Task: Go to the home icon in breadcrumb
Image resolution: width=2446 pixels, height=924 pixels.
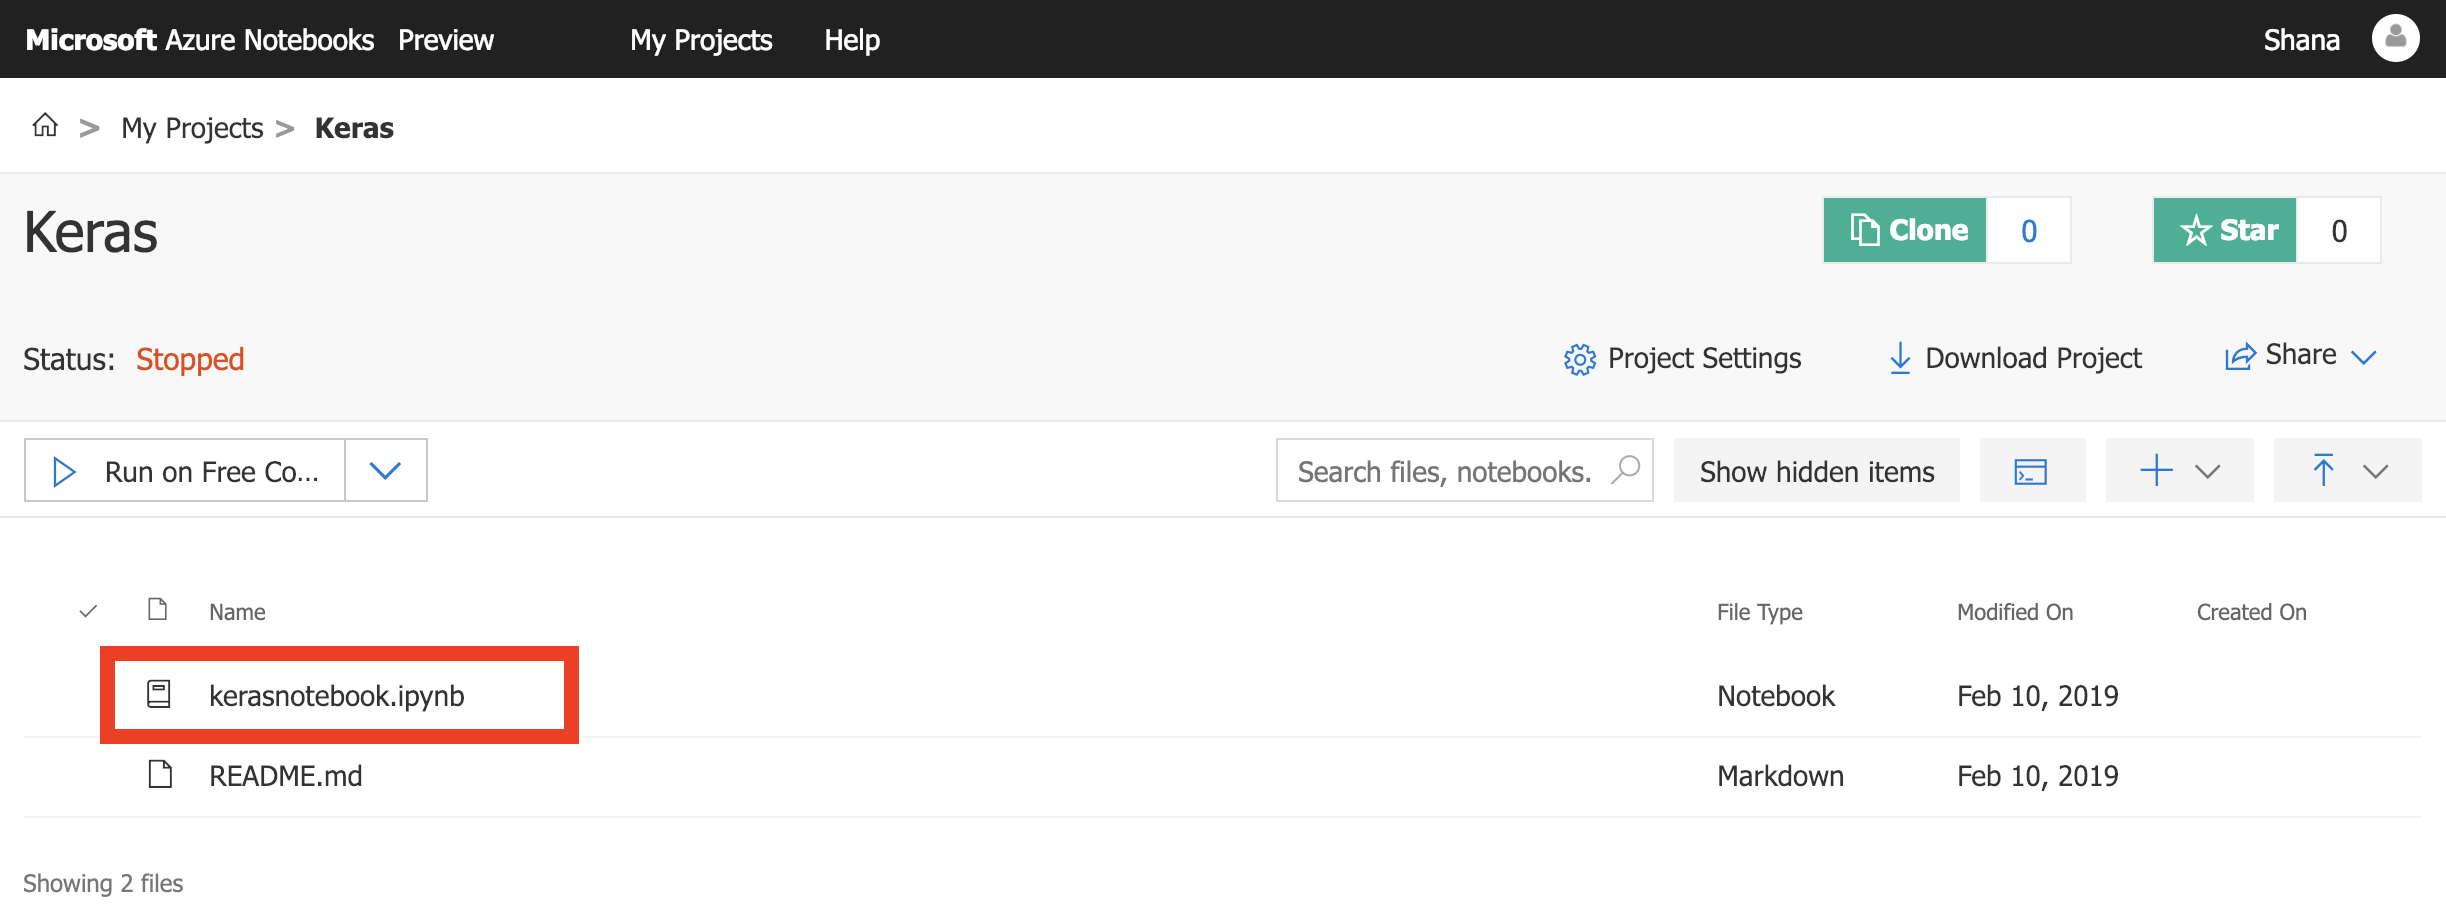Action: coord(45,125)
